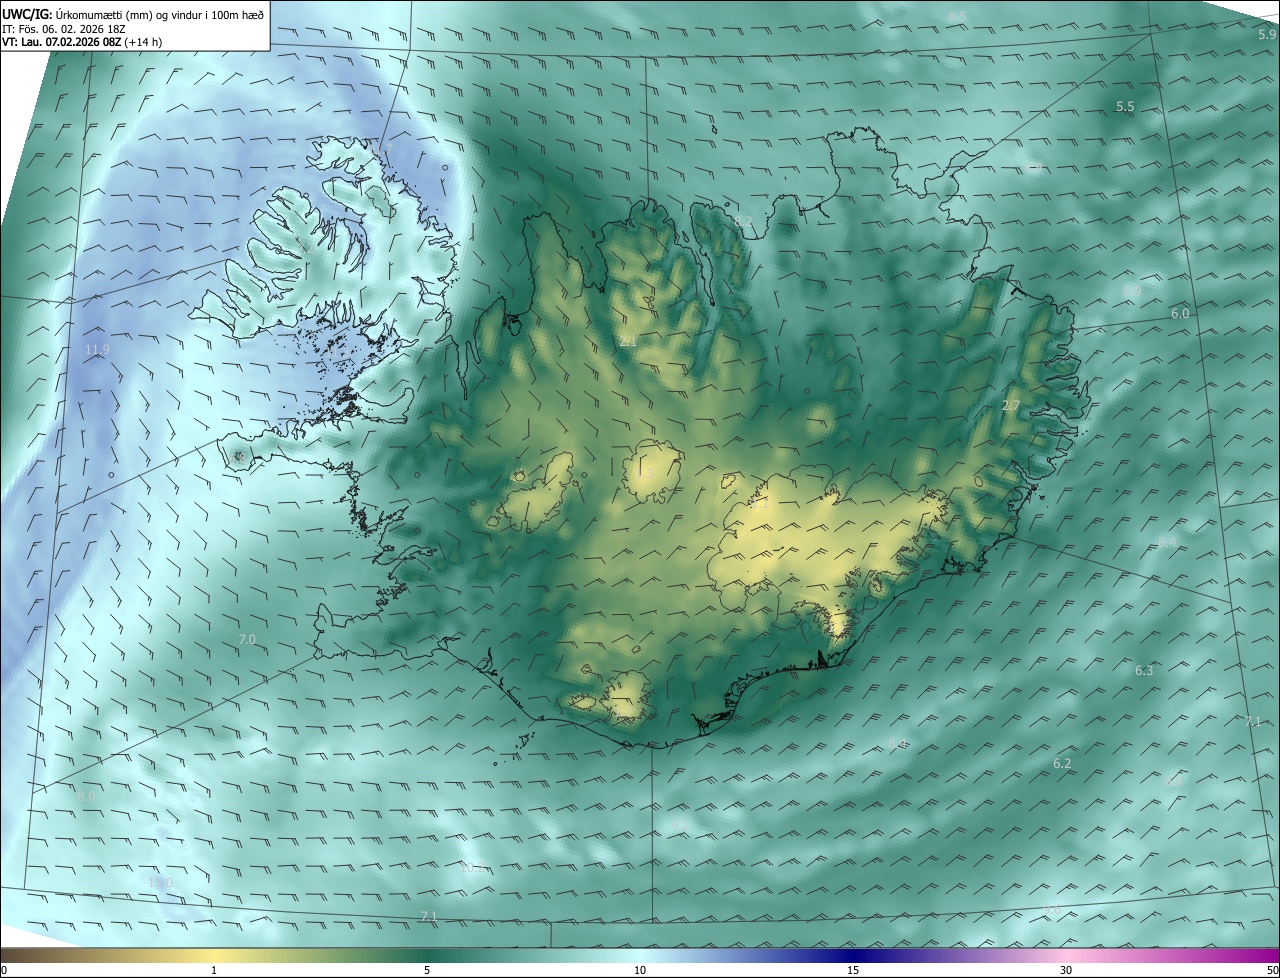
Task: Click the colorbar tick label 15
Action: (x=853, y=971)
